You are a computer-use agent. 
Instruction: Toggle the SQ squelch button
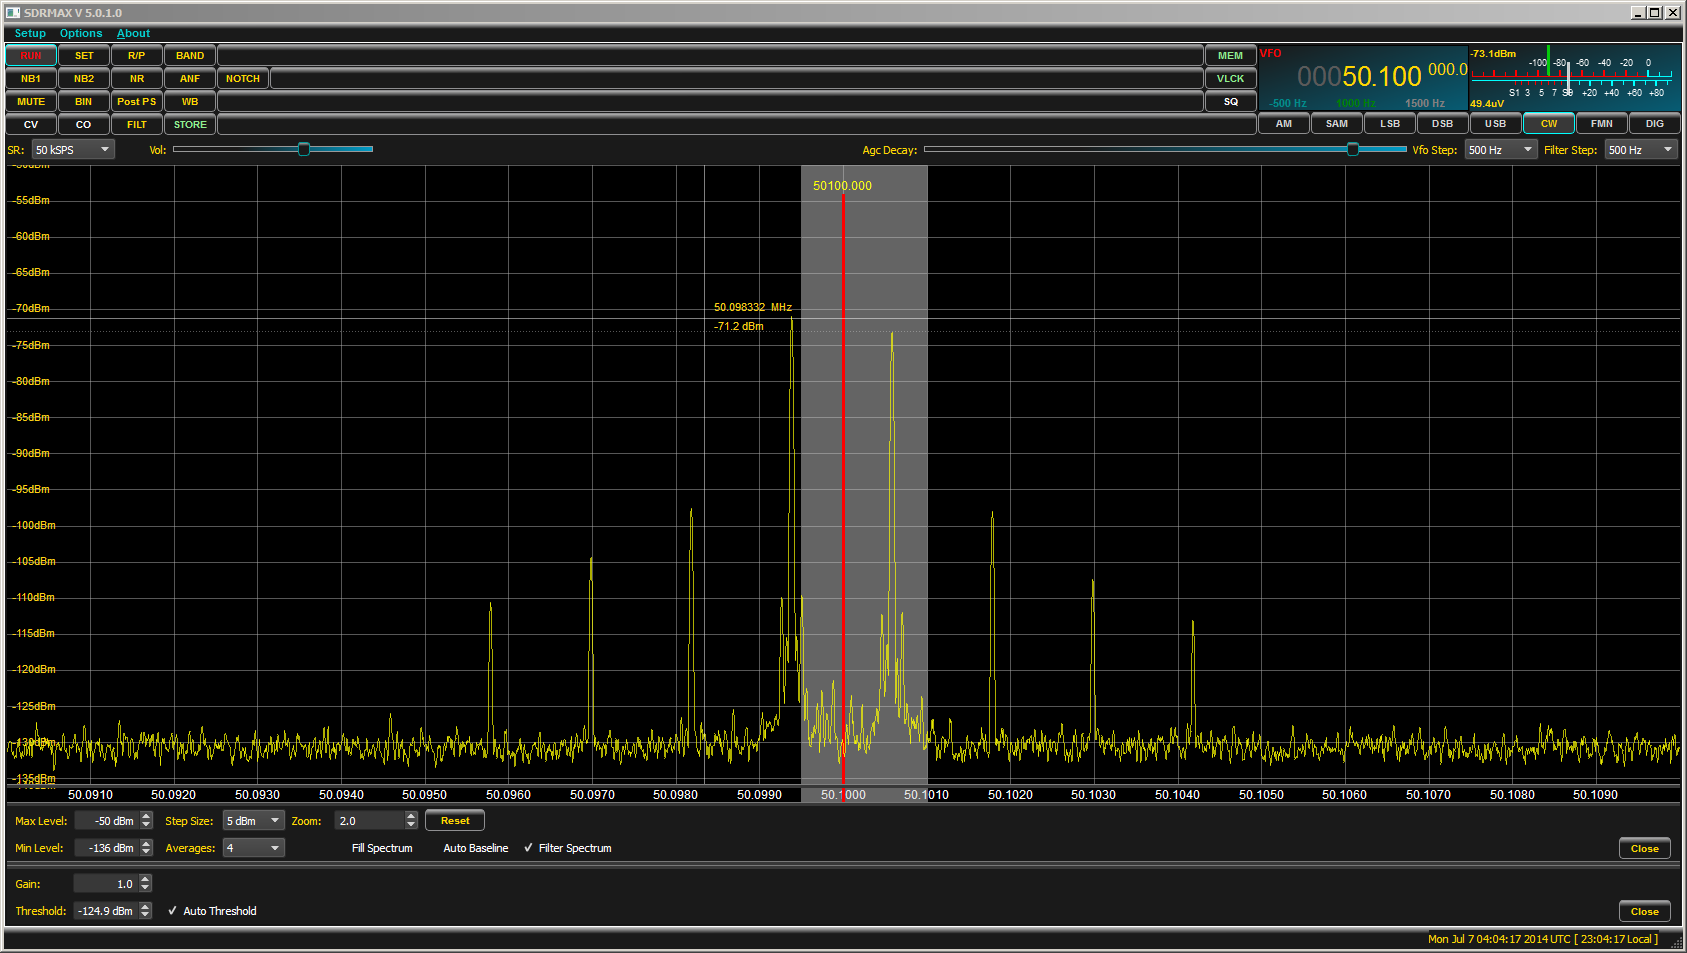click(x=1230, y=102)
